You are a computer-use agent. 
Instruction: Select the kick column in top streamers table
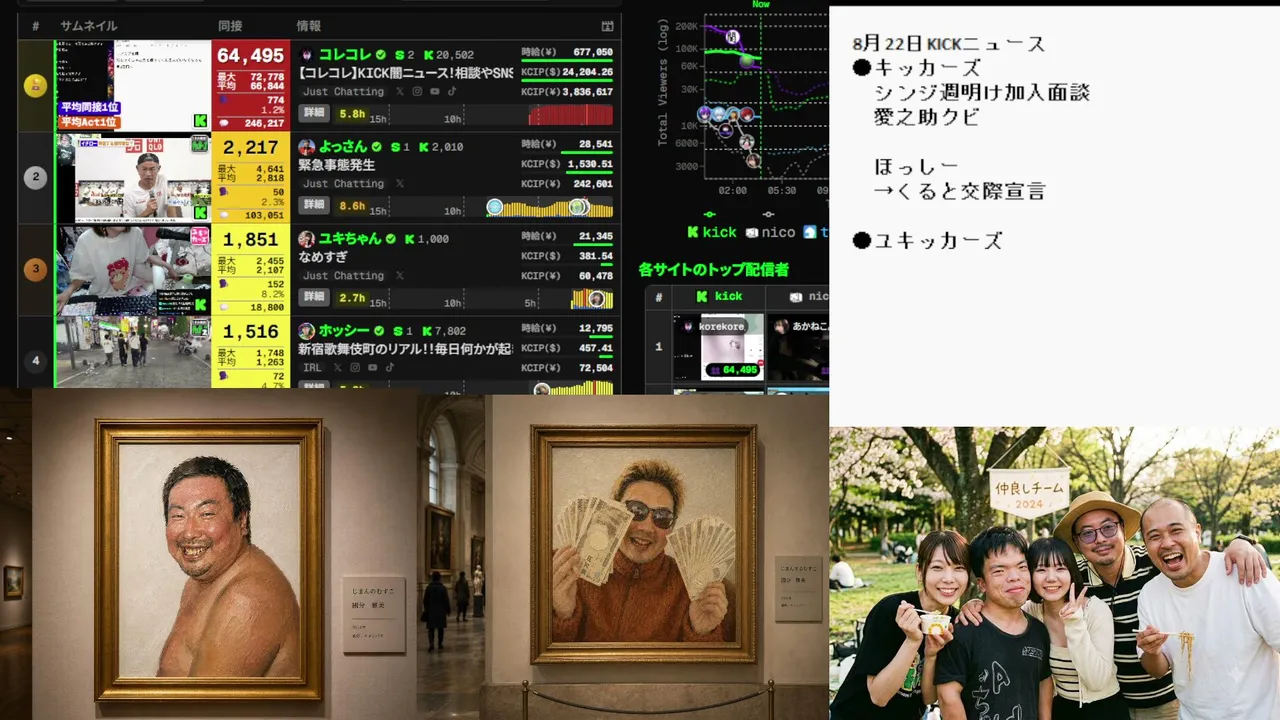[x=719, y=297]
